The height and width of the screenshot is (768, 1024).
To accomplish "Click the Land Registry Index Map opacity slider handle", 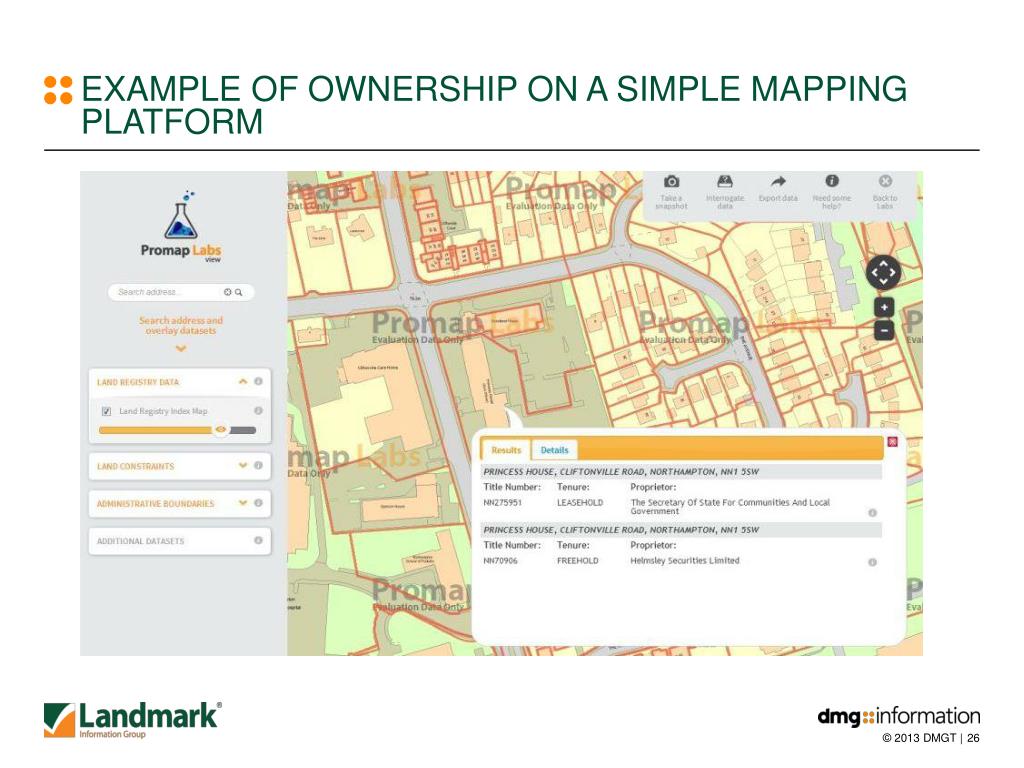I will [x=221, y=430].
